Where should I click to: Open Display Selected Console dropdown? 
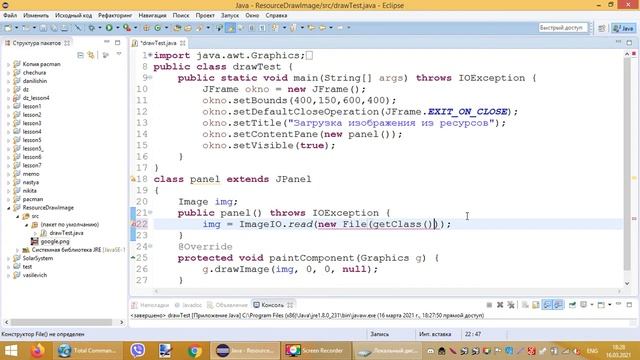(592, 305)
